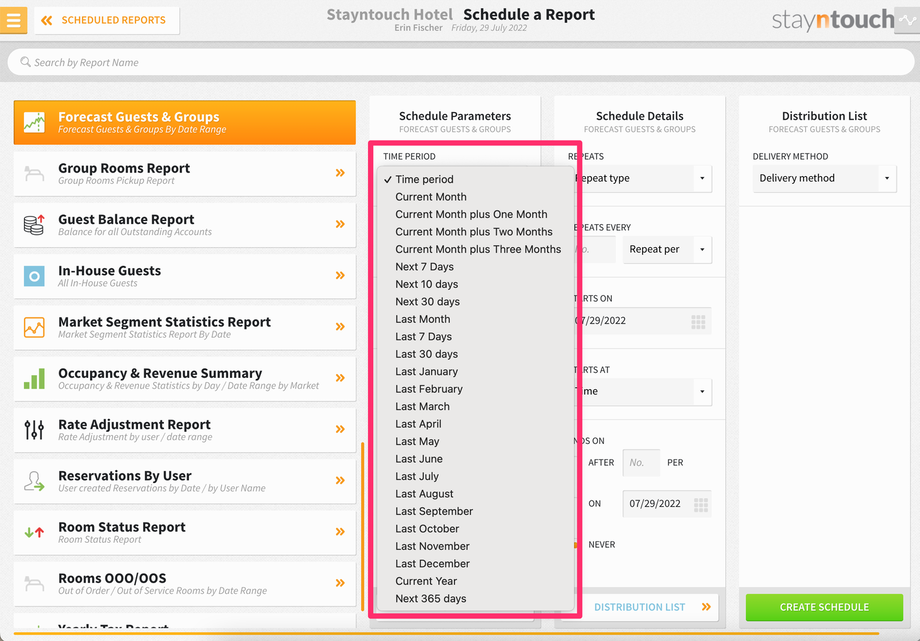Click the Reservations By User person icon

click(34, 481)
